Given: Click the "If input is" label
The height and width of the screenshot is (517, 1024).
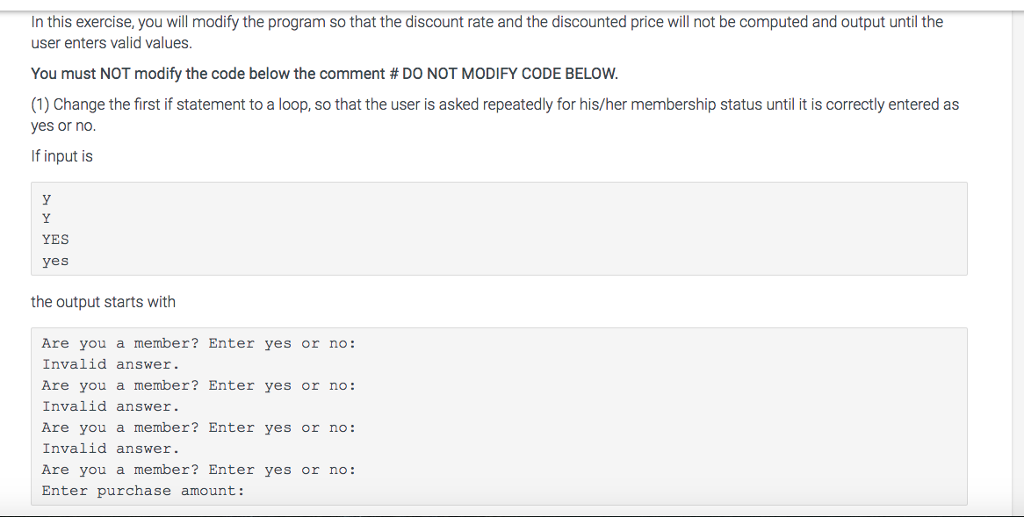Looking at the screenshot, I should click(62, 156).
